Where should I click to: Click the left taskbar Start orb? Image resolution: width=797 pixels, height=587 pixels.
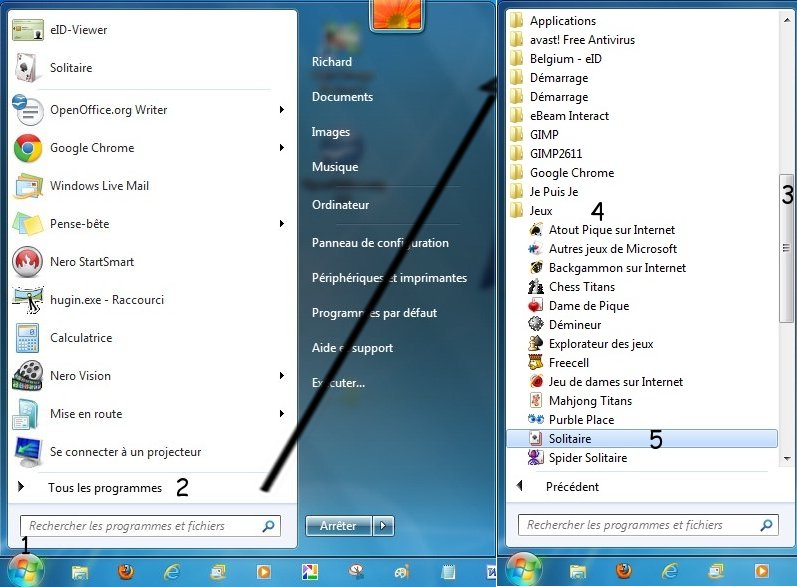point(24,570)
